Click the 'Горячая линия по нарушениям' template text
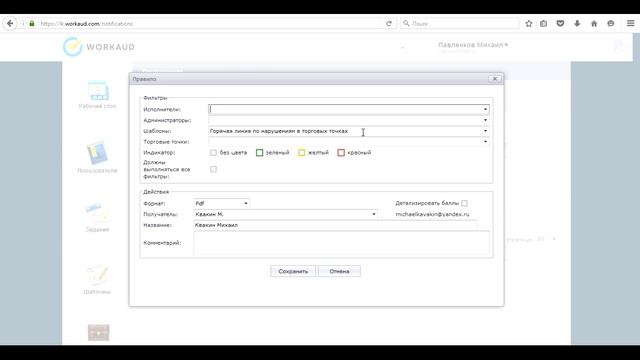 point(279,131)
